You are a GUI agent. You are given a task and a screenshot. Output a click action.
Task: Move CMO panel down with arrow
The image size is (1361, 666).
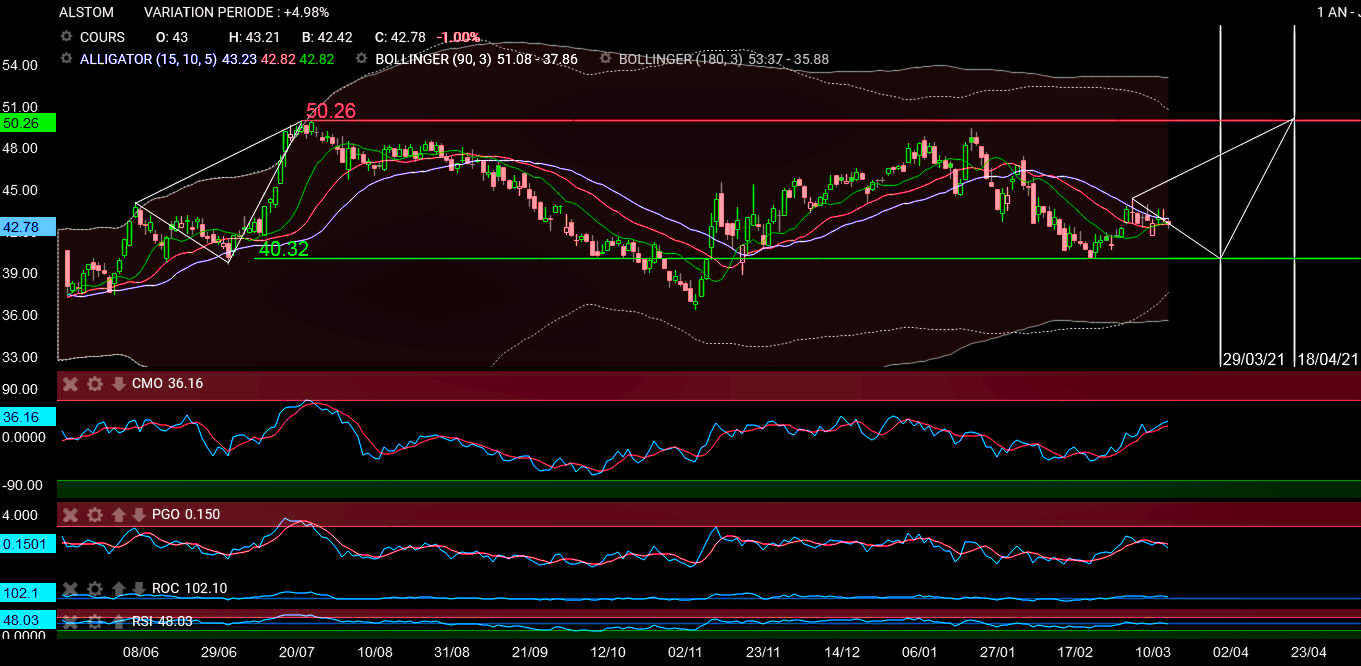coord(118,383)
